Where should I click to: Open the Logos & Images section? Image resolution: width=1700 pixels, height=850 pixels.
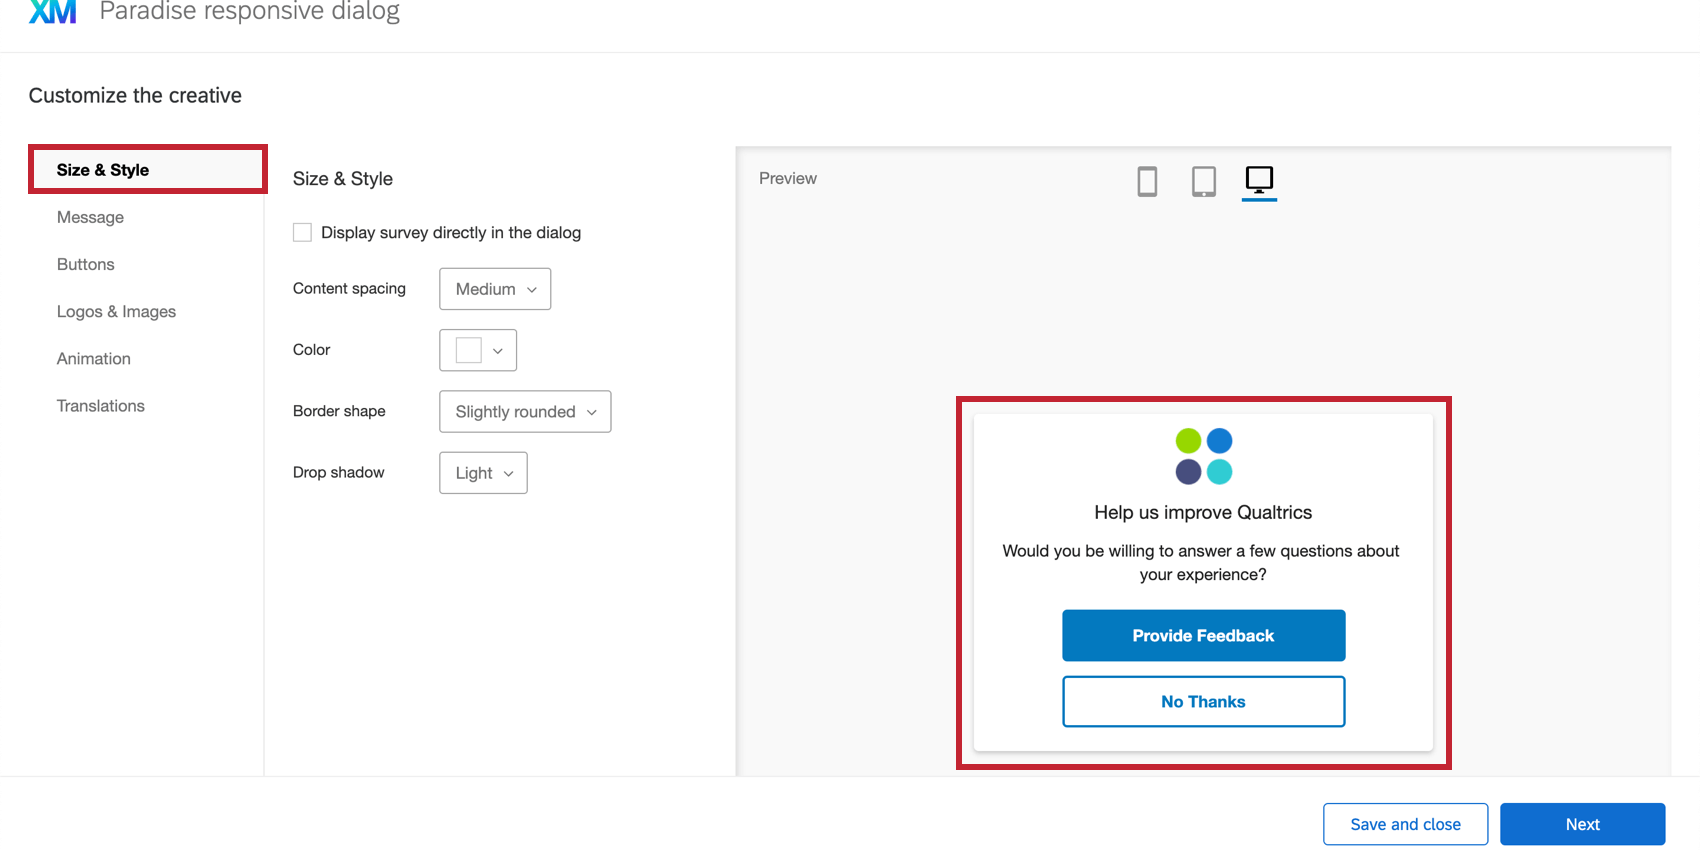116,311
